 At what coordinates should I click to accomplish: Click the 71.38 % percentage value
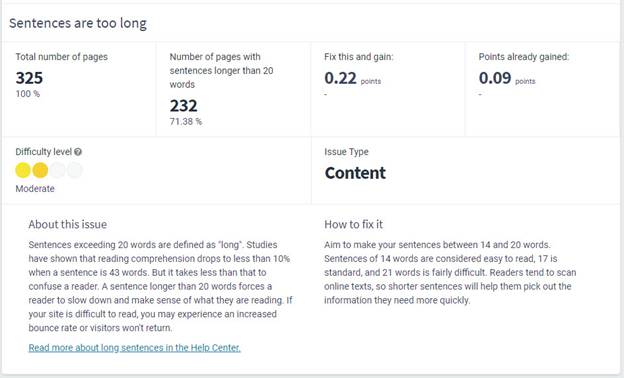pyautogui.click(x=186, y=121)
